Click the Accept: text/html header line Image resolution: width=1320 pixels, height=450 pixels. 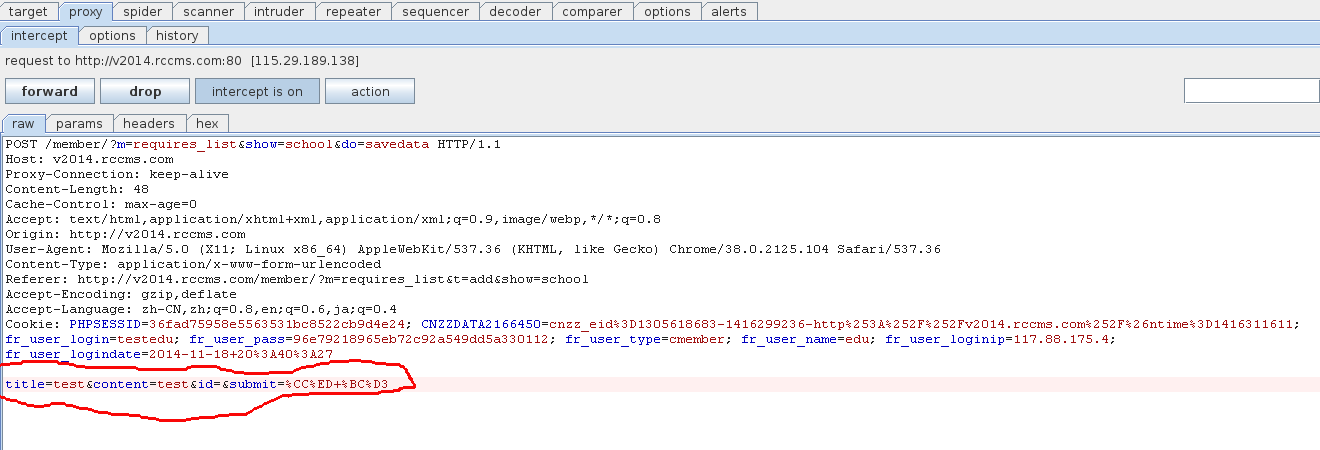pos(333,219)
